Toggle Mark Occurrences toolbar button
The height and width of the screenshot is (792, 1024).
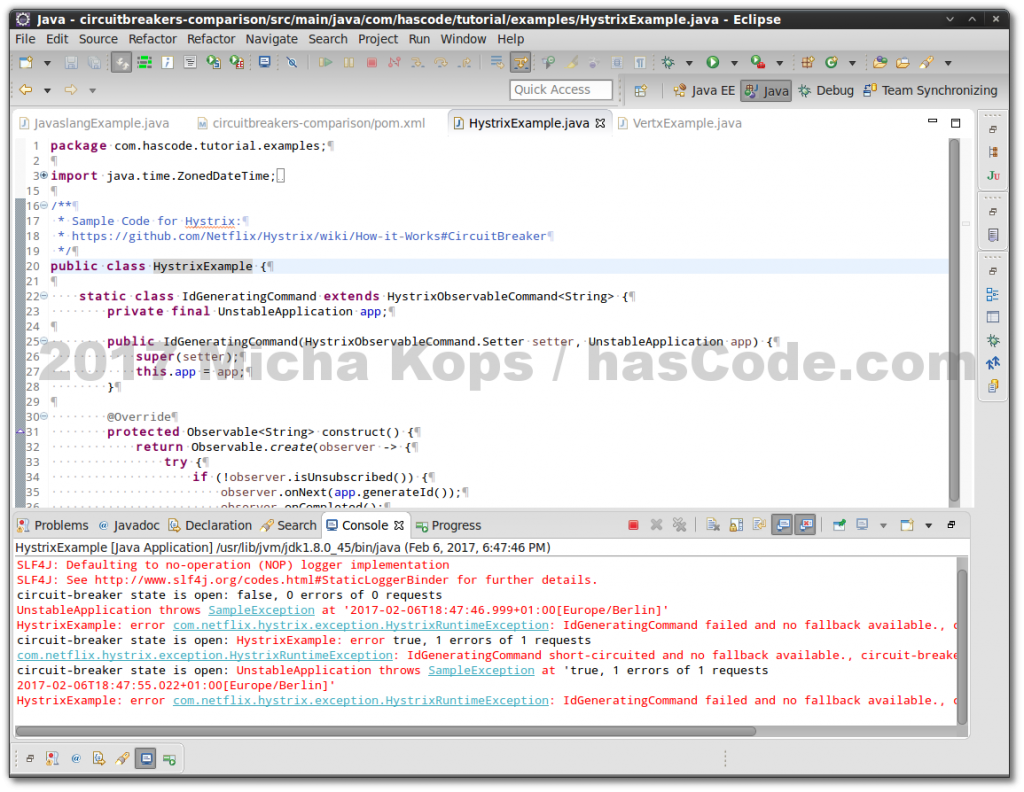(x=571, y=63)
